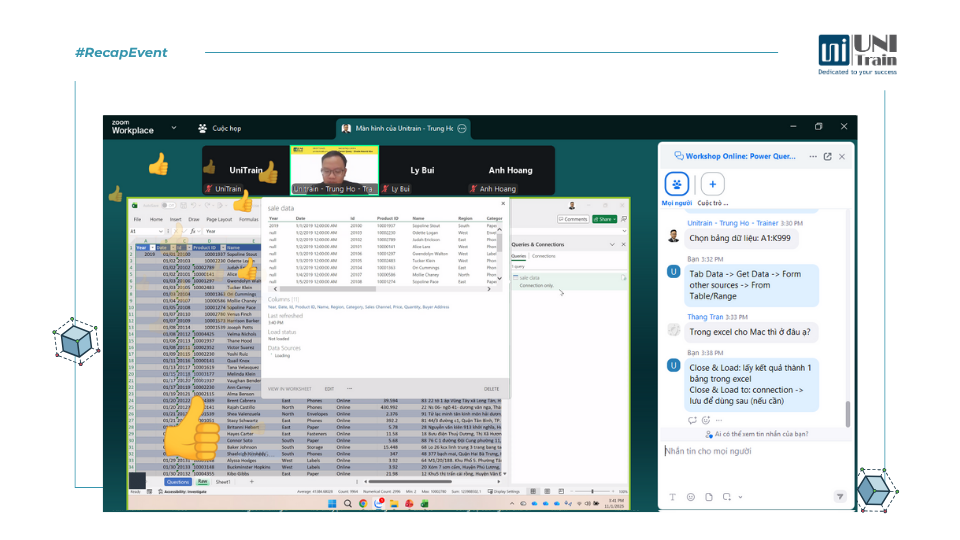
Task: Expand the Name Box dropdown
Action: tap(160, 231)
